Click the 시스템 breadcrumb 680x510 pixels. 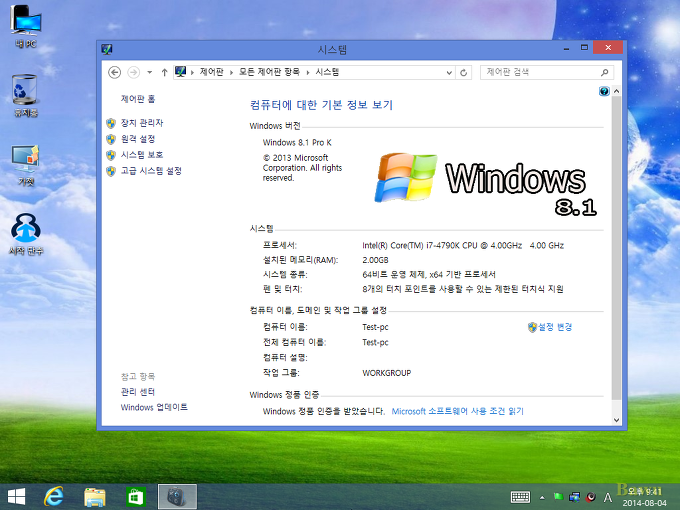point(327,72)
